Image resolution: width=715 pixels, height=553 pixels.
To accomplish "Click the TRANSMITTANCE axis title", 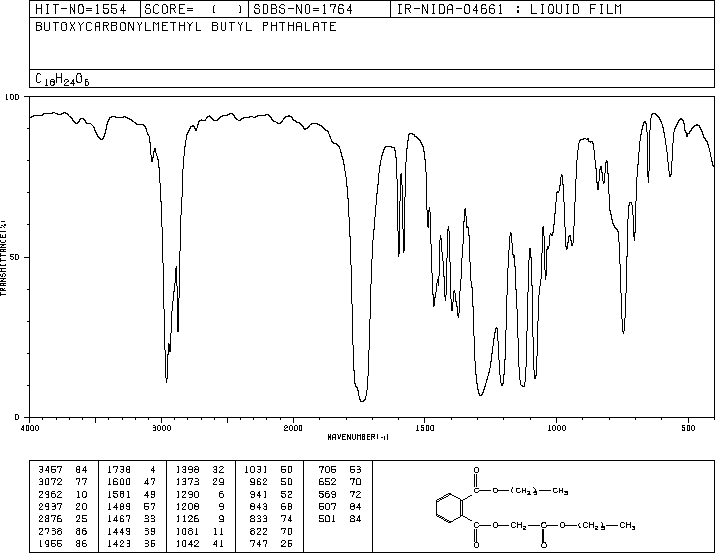I will pyautogui.click(x=3, y=258).
